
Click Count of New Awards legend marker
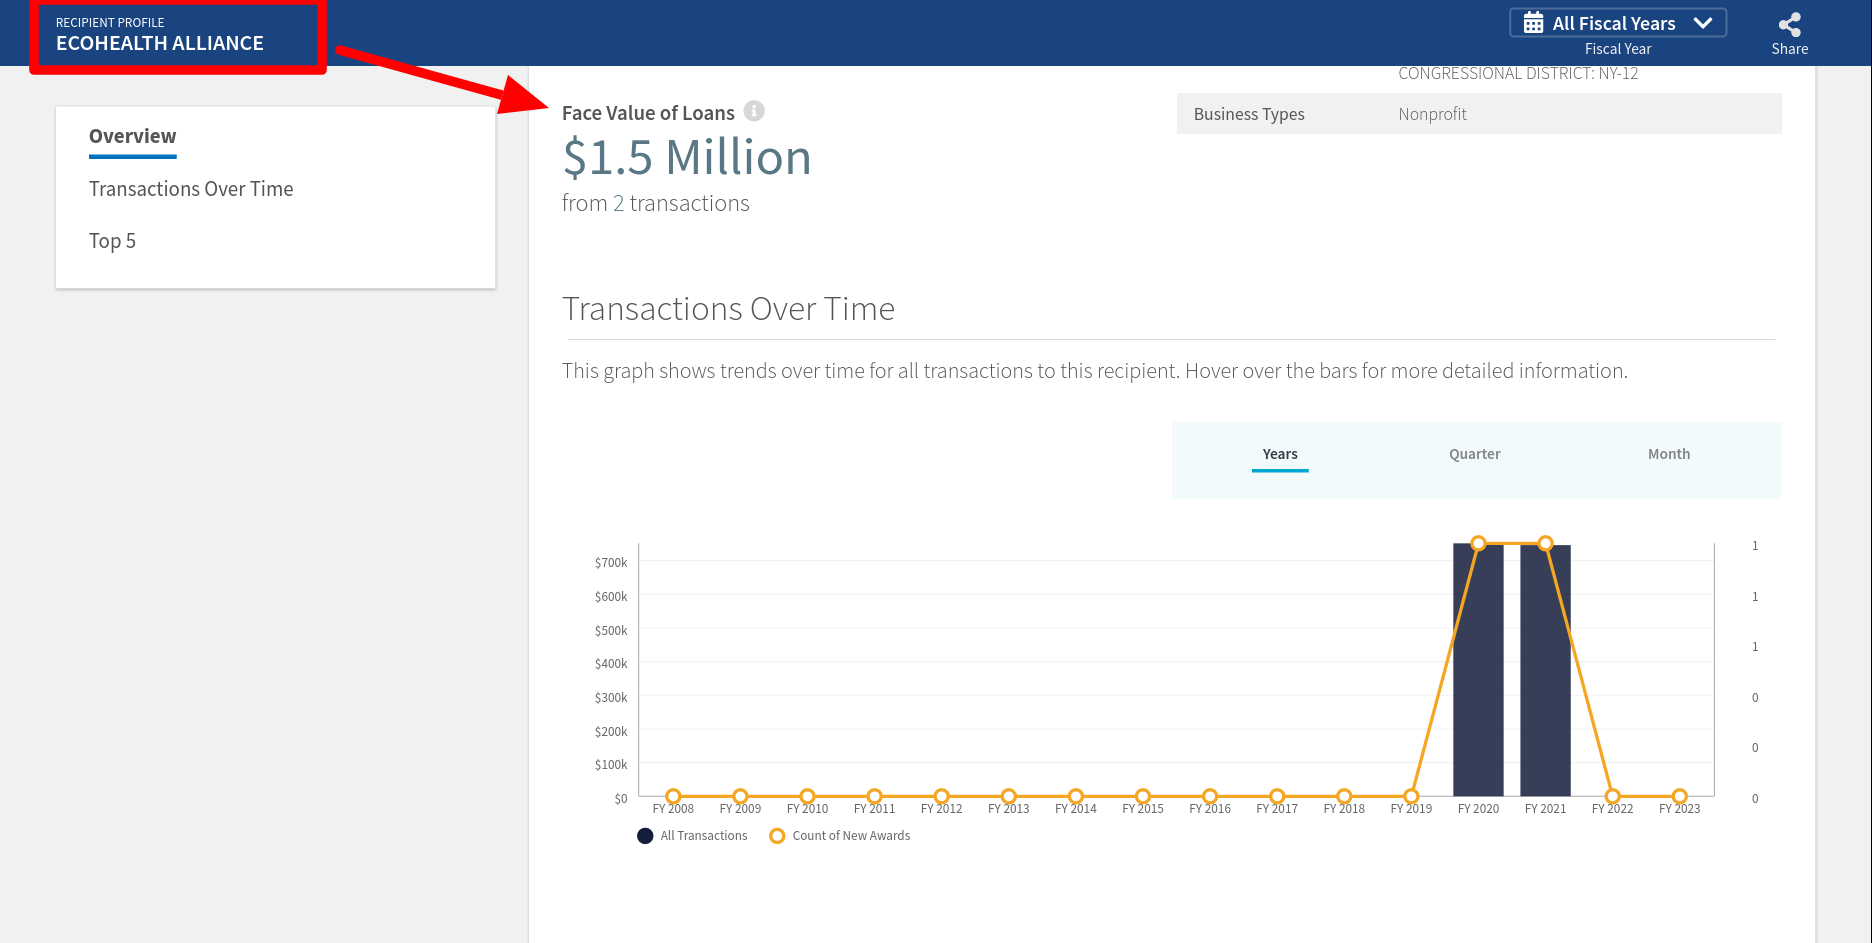(777, 836)
